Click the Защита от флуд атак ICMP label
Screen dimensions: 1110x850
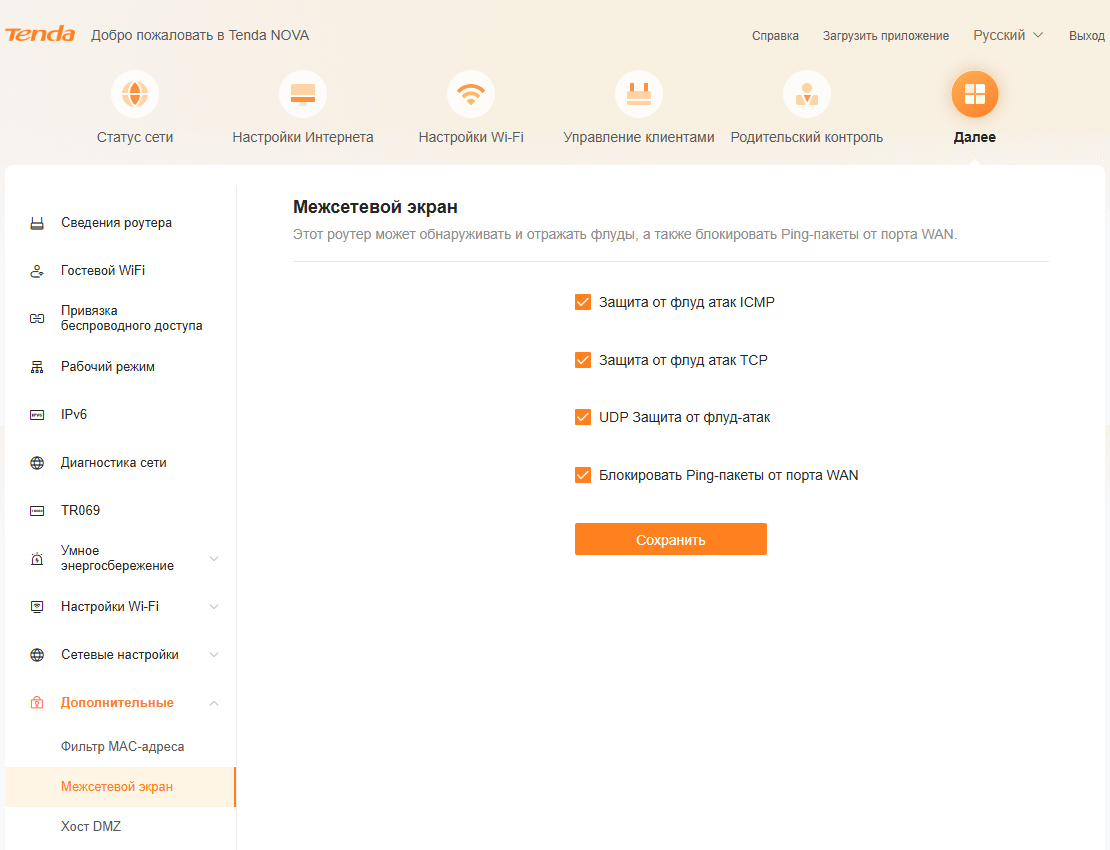pos(687,302)
